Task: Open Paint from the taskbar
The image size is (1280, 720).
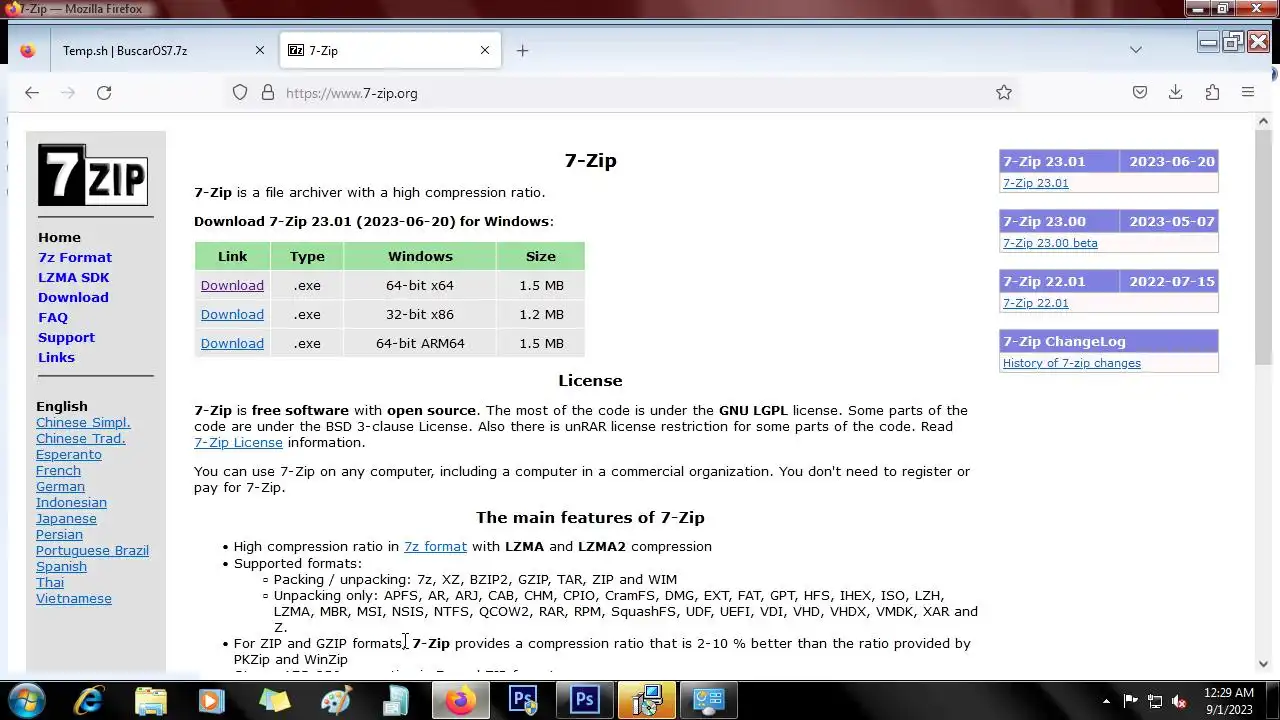Action: 336,700
